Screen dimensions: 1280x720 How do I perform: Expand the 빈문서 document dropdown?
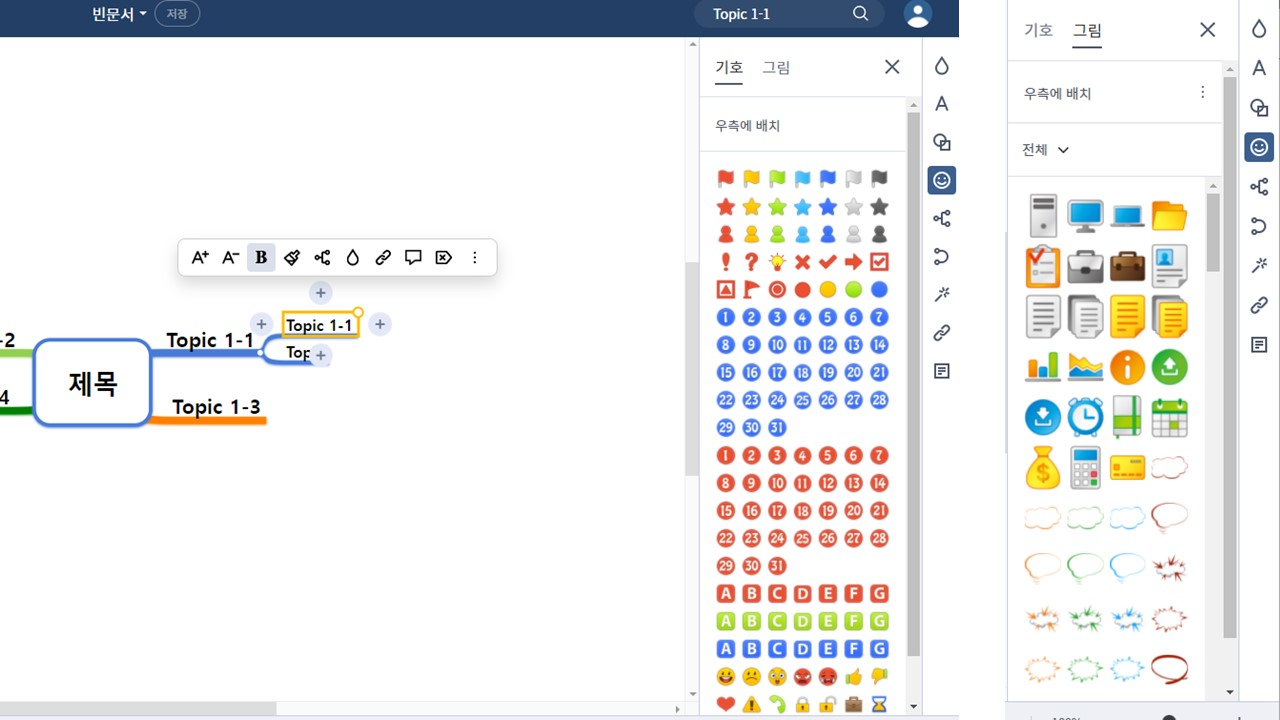pos(119,14)
